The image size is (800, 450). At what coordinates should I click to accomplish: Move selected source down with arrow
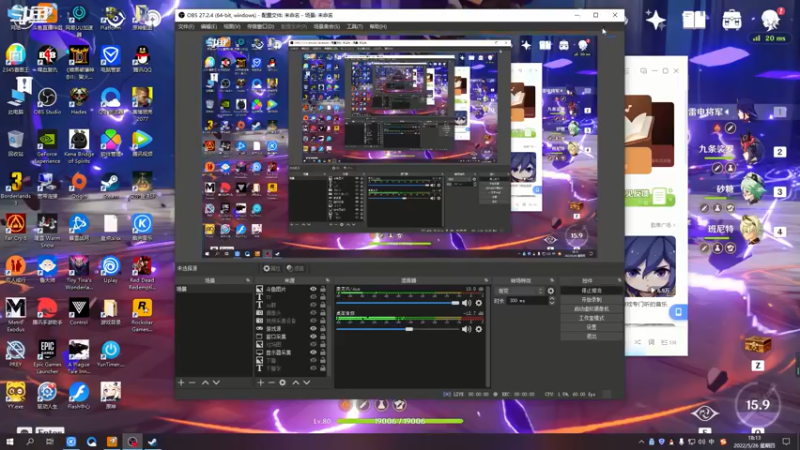(x=307, y=382)
